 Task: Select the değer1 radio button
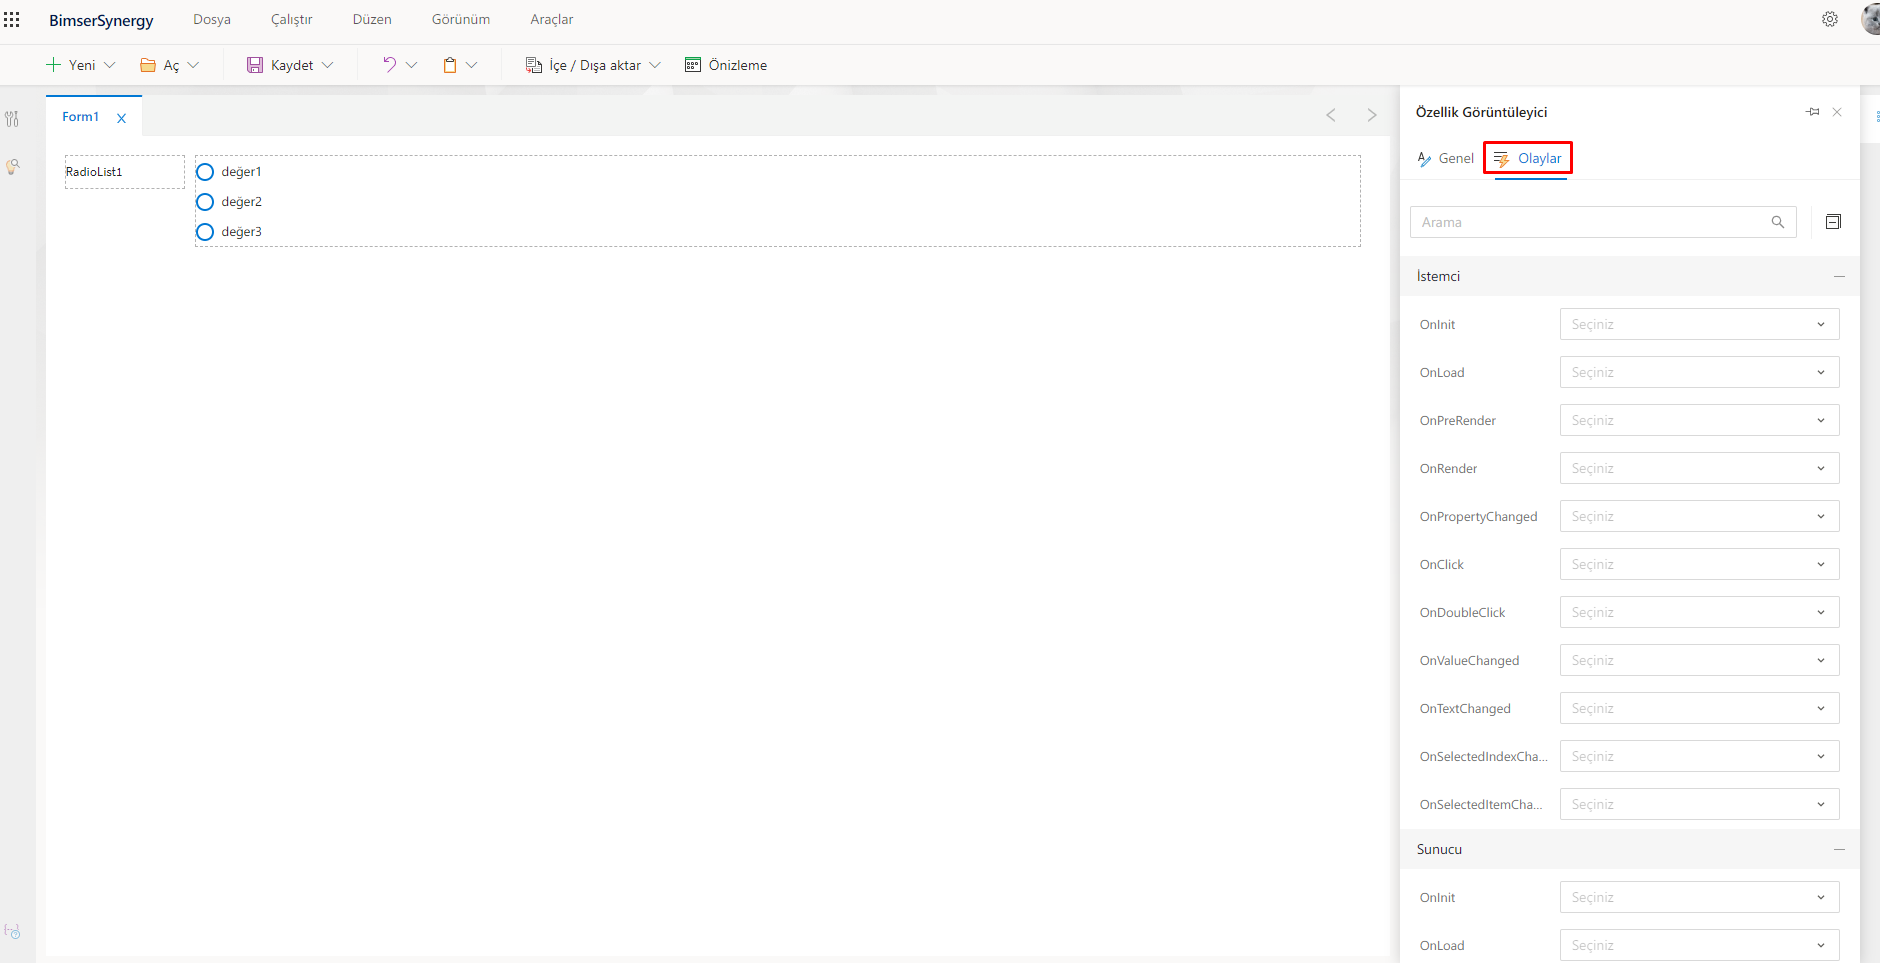point(205,172)
